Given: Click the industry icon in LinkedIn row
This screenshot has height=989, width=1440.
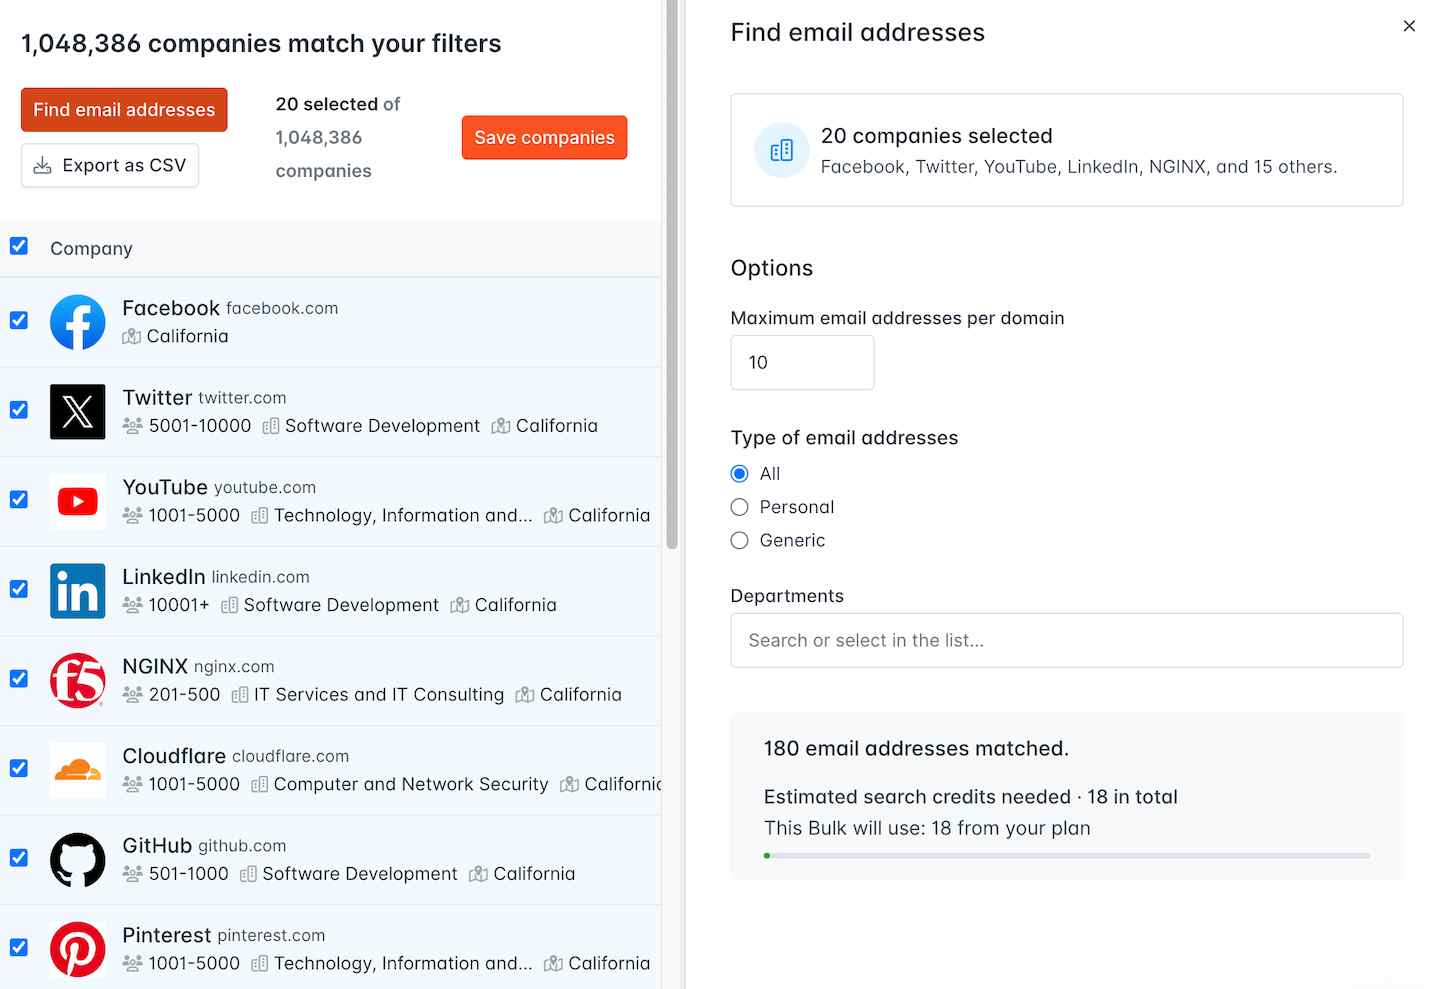Looking at the screenshot, I should (x=229, y=606).
